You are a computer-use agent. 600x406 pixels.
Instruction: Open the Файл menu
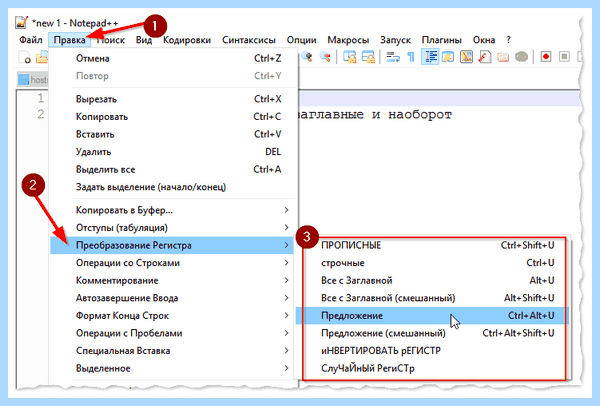coord(31,40)
